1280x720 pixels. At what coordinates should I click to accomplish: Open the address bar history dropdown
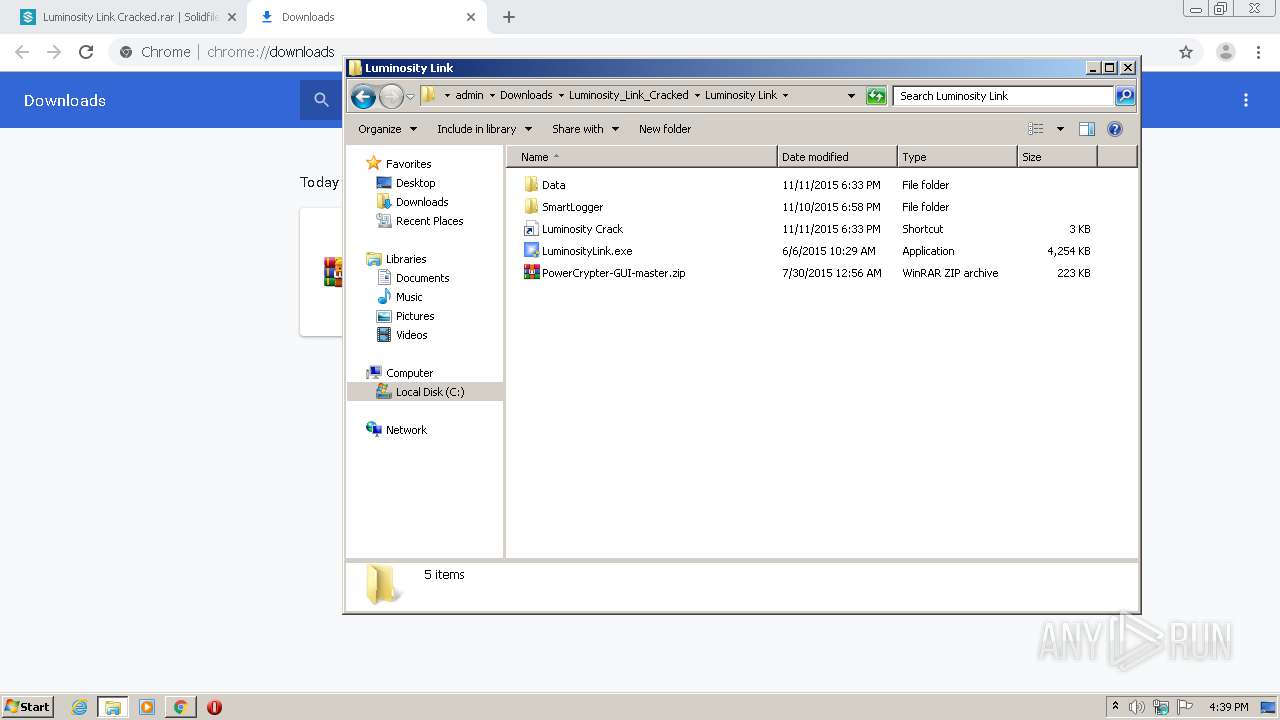[851, 96]
